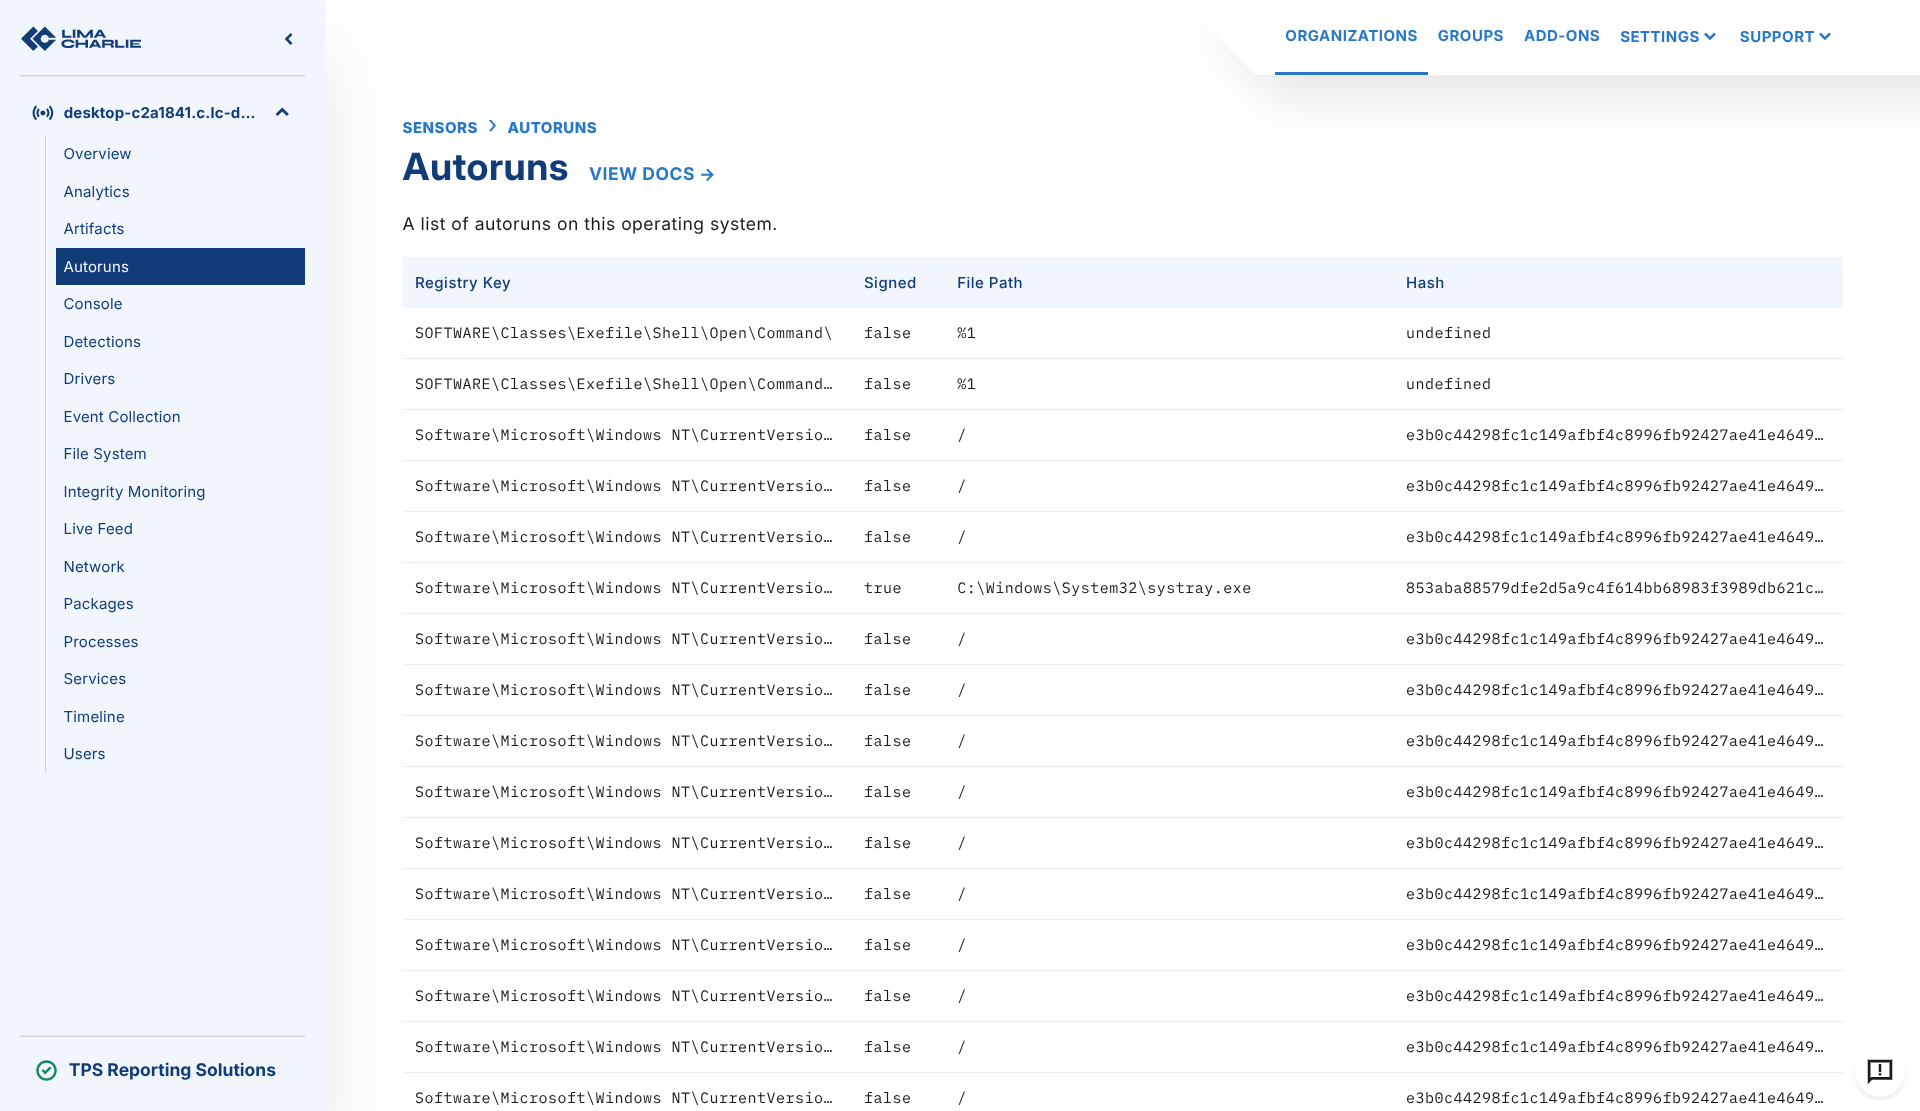This screenshot has width=1920, height=1111.
Task: Open the Live Feed page
Action: [98, 529]
